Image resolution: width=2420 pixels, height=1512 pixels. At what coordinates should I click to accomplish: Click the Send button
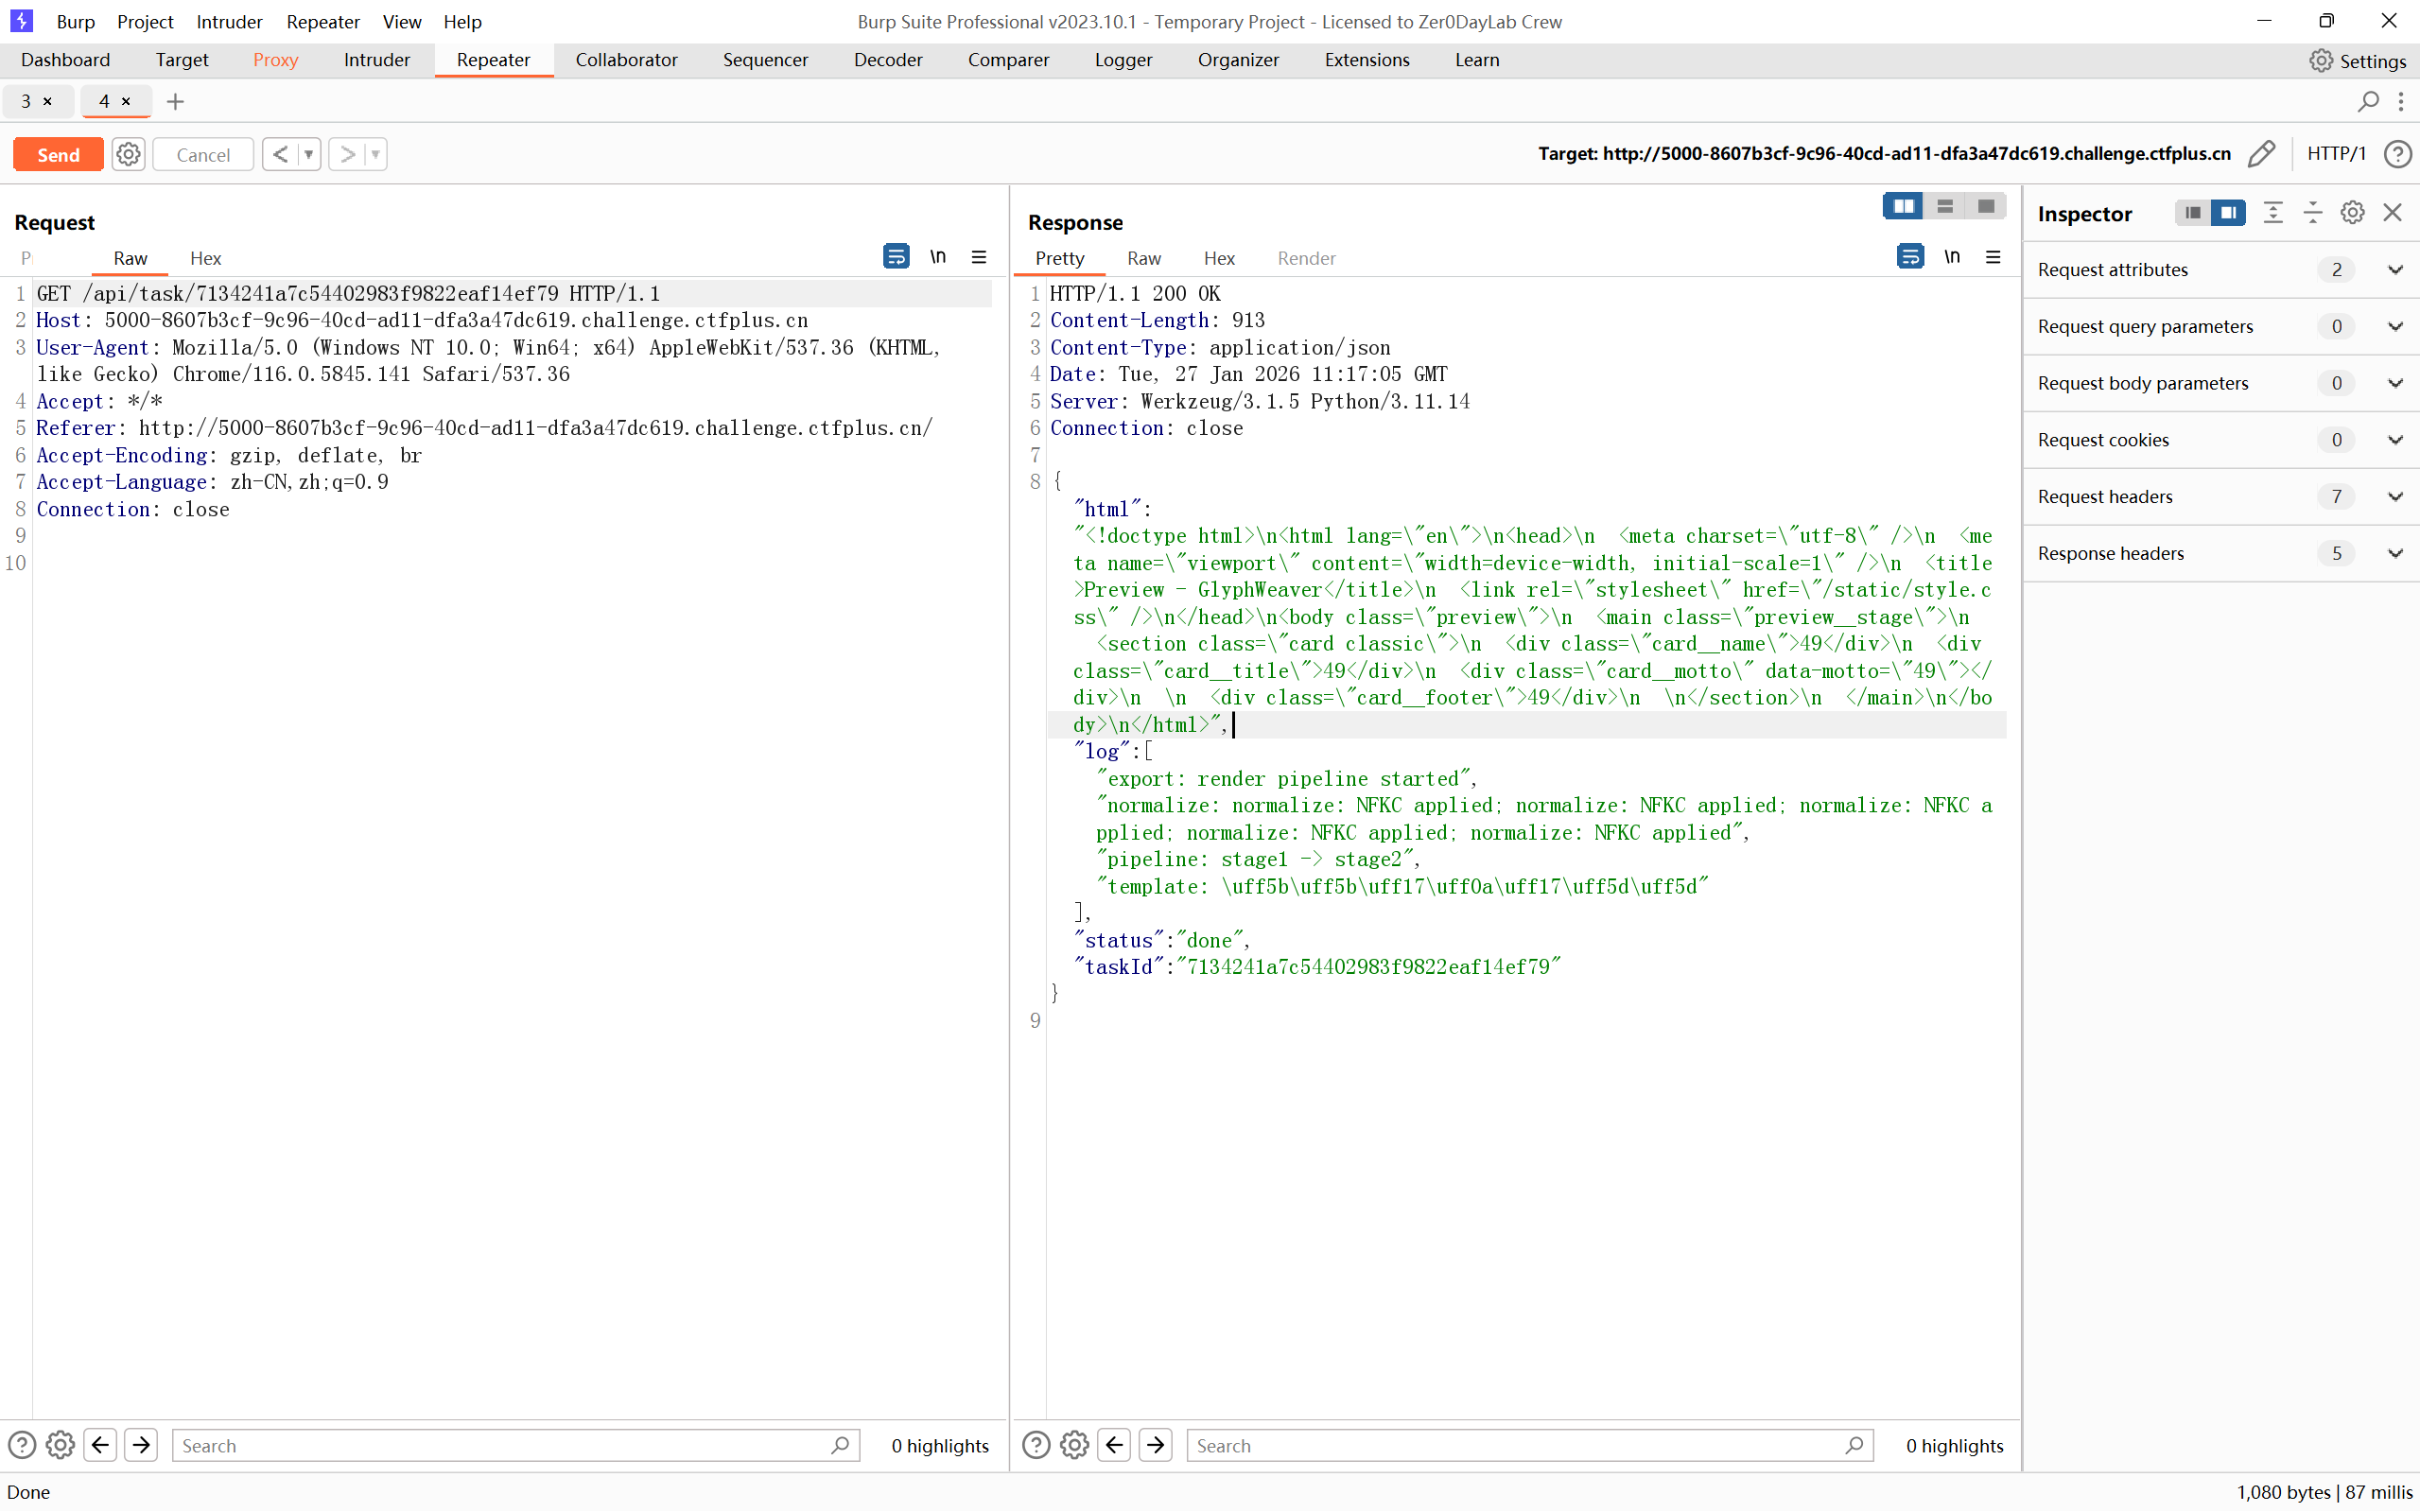click(58, 154)
